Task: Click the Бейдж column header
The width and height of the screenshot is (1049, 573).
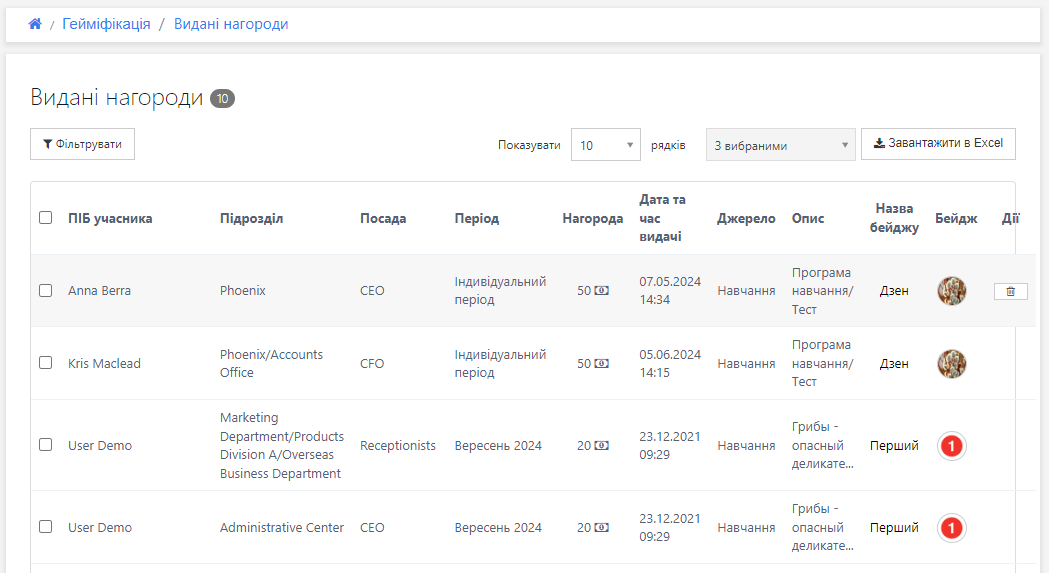Action: pyautogui.click(x=956, y=218)
